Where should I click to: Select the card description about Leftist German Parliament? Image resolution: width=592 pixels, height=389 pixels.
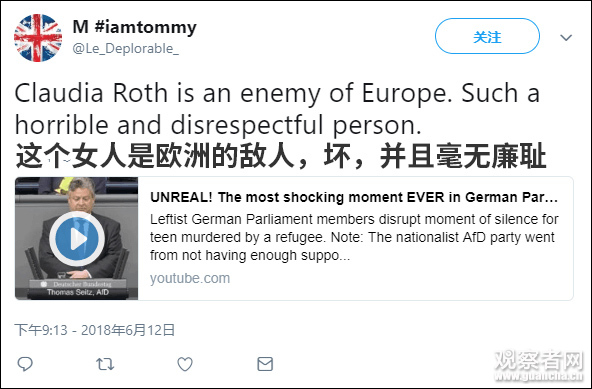[x=354, y=237]
